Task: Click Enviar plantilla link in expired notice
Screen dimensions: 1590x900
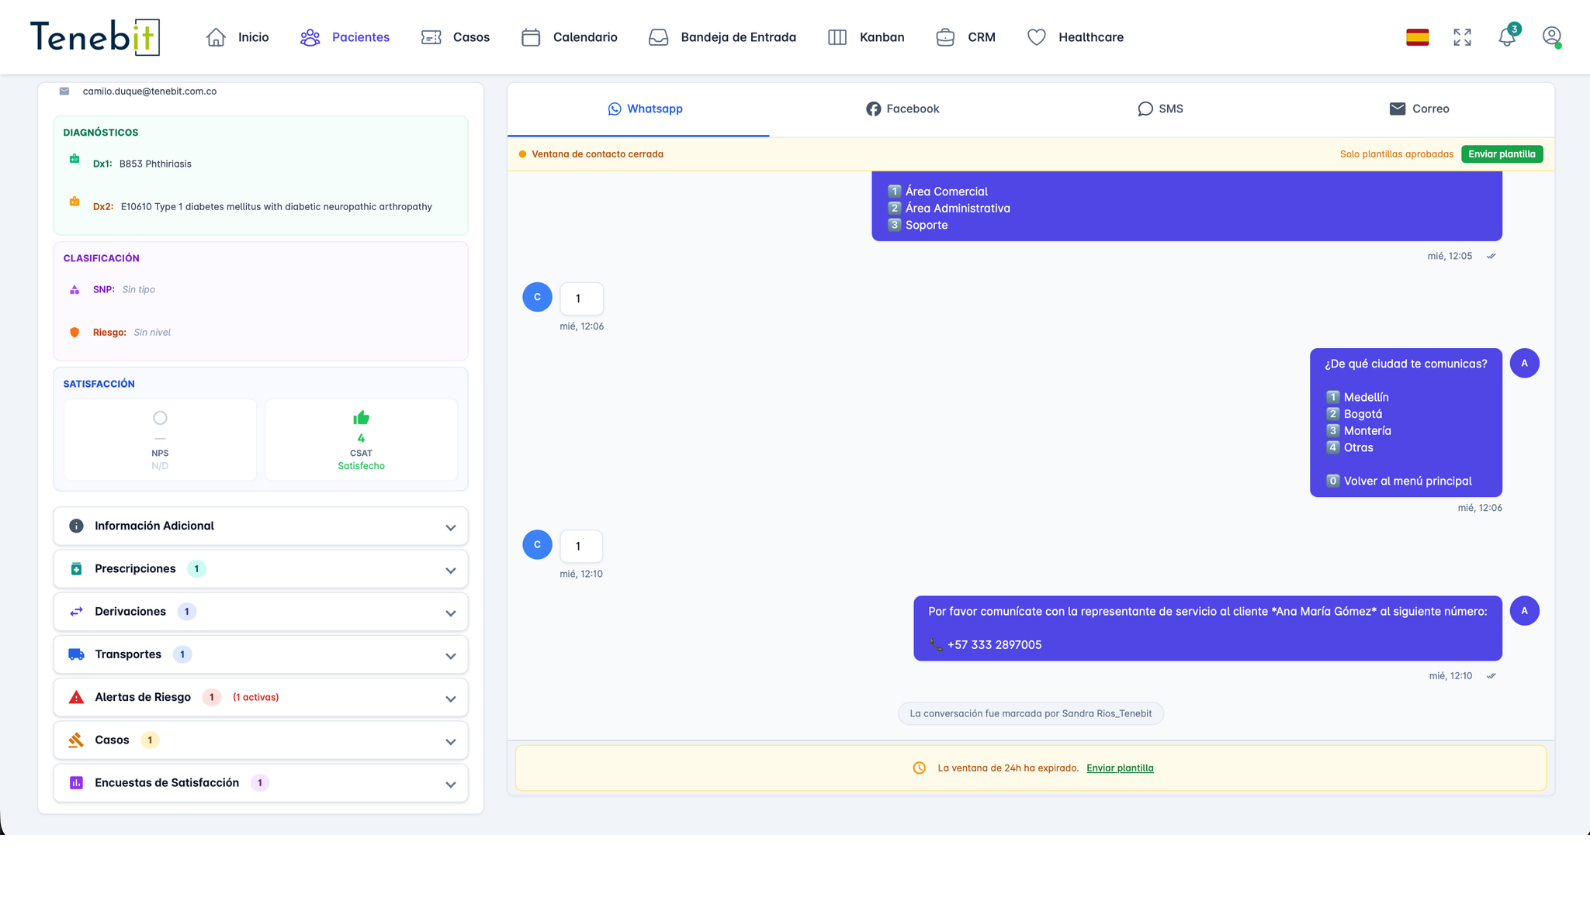Action: pyautogui.click(x=1120, y=768)
